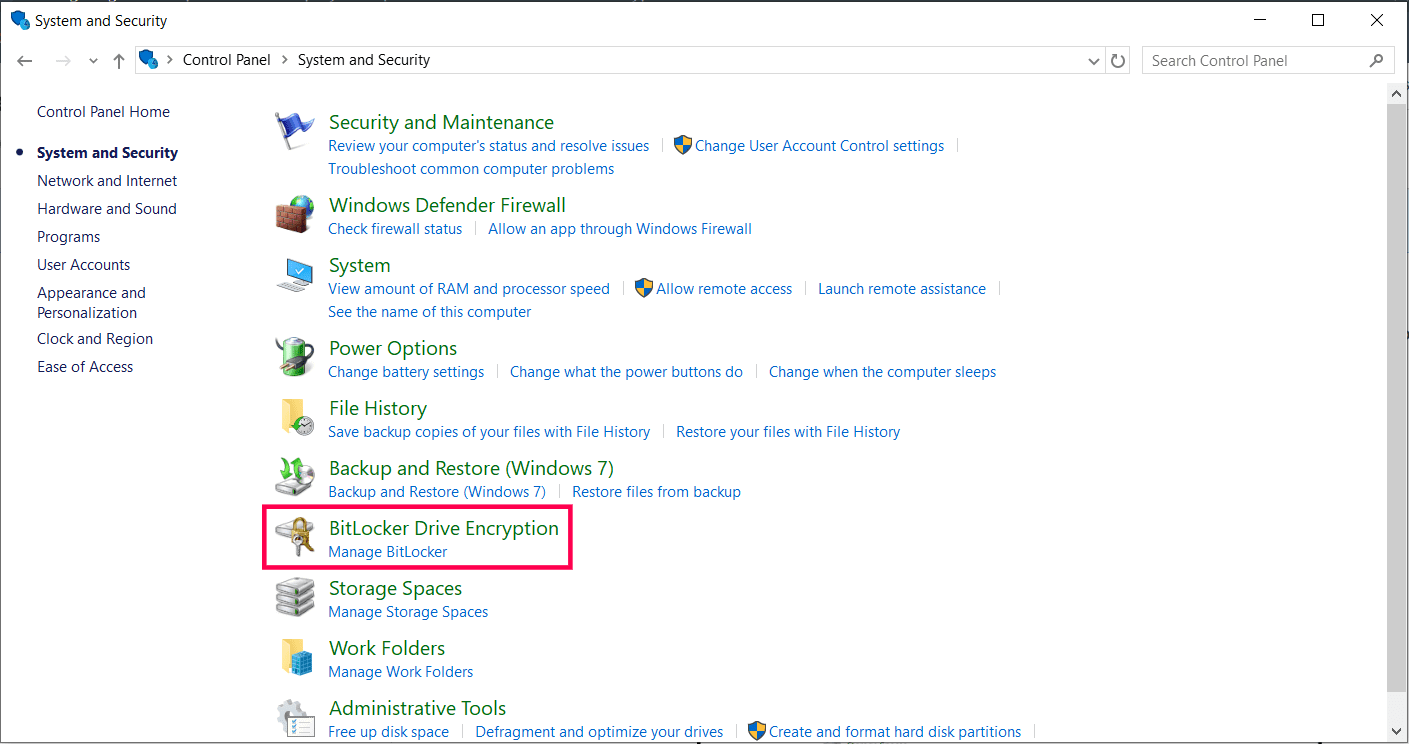Click the vertical scrollbar down arrow
The image size is (1409, 744).
(x=1398, y=733)
